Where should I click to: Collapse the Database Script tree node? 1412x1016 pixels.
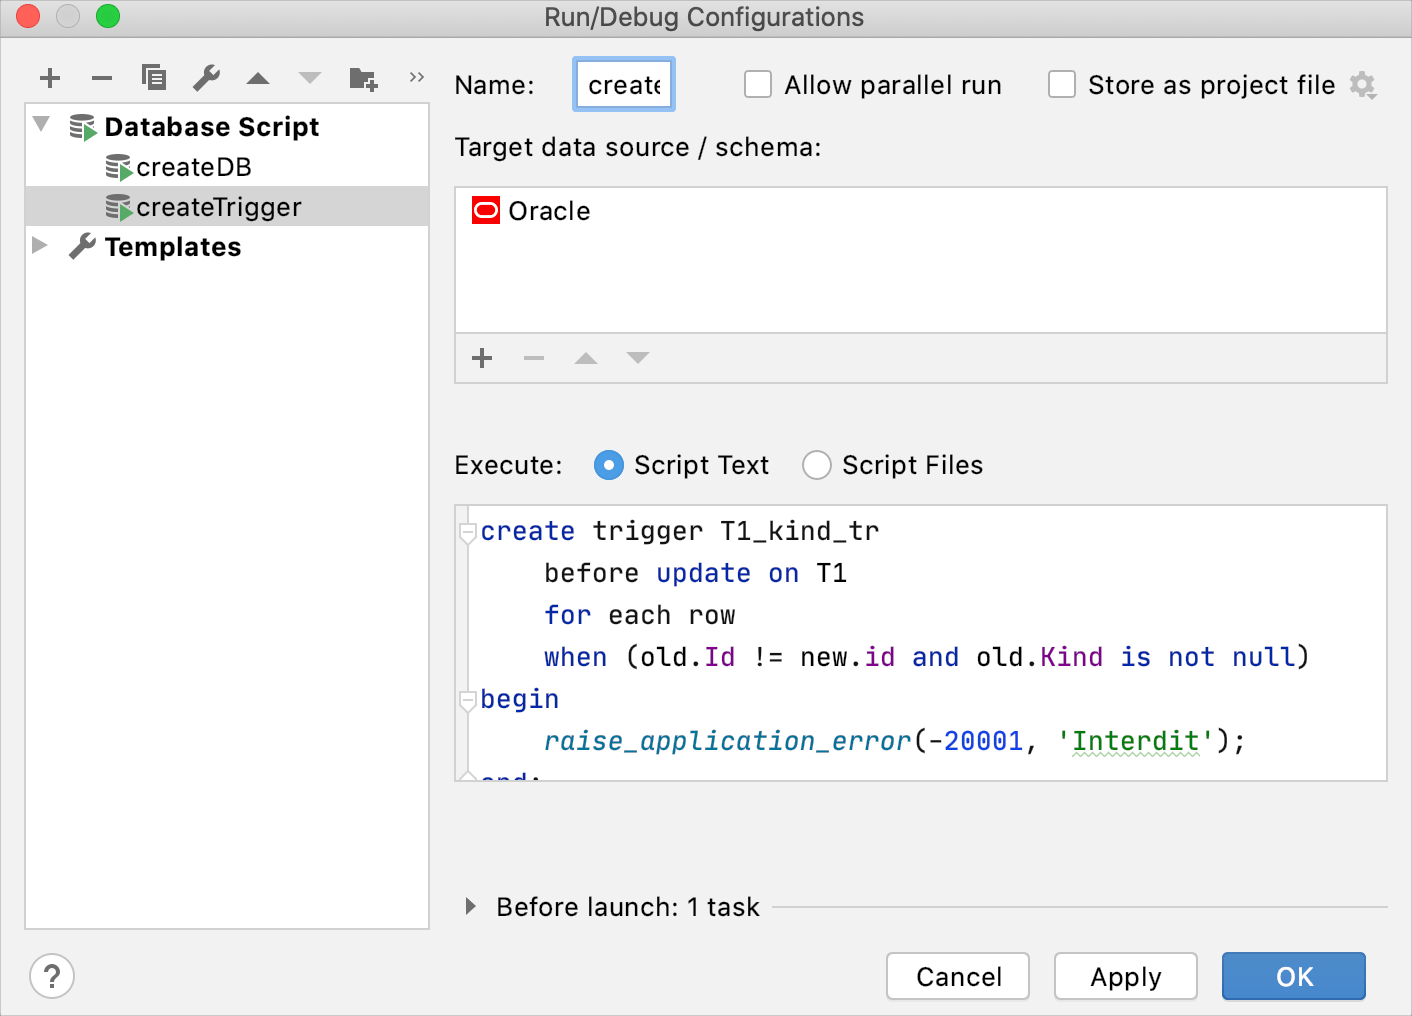point(41,125)
